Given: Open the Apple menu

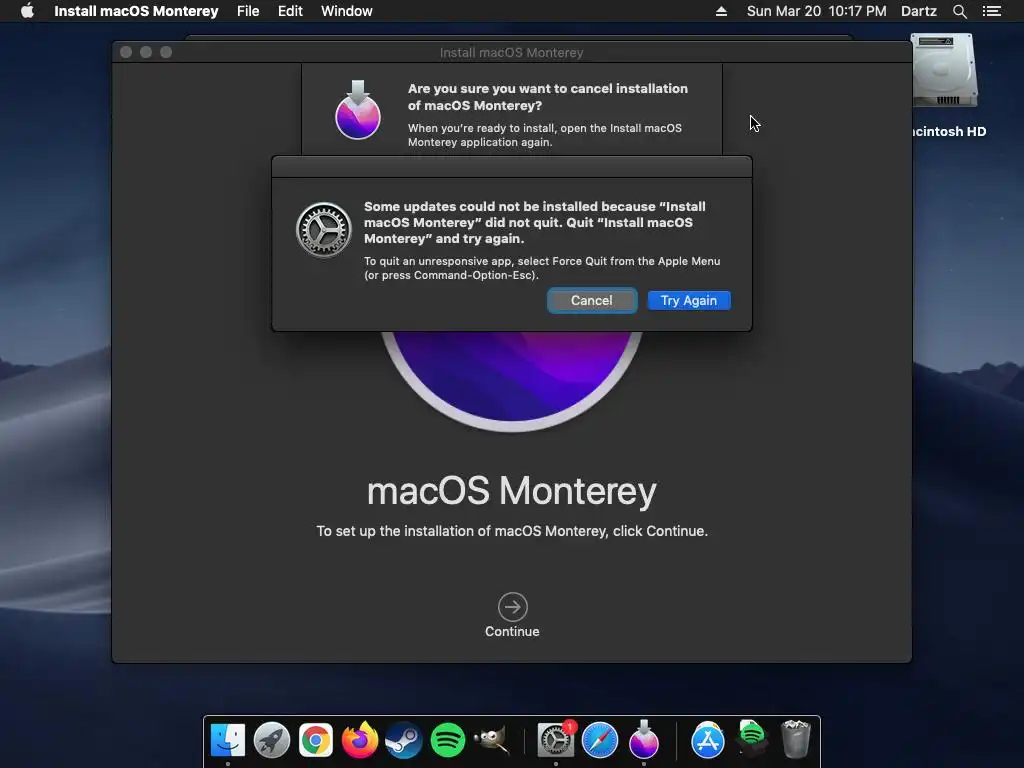Looking at the screenshot, I should 27,11.
